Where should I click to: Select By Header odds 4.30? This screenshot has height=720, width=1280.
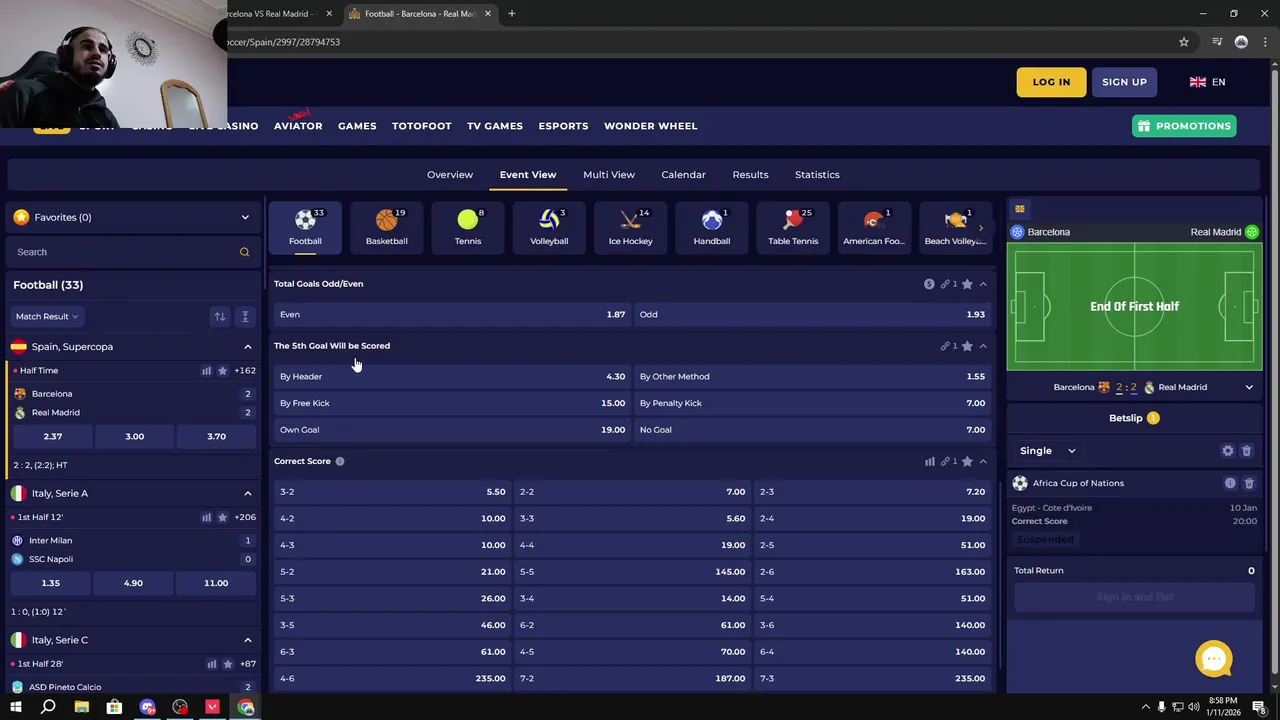pyautogui.click(x=452, y=377)
